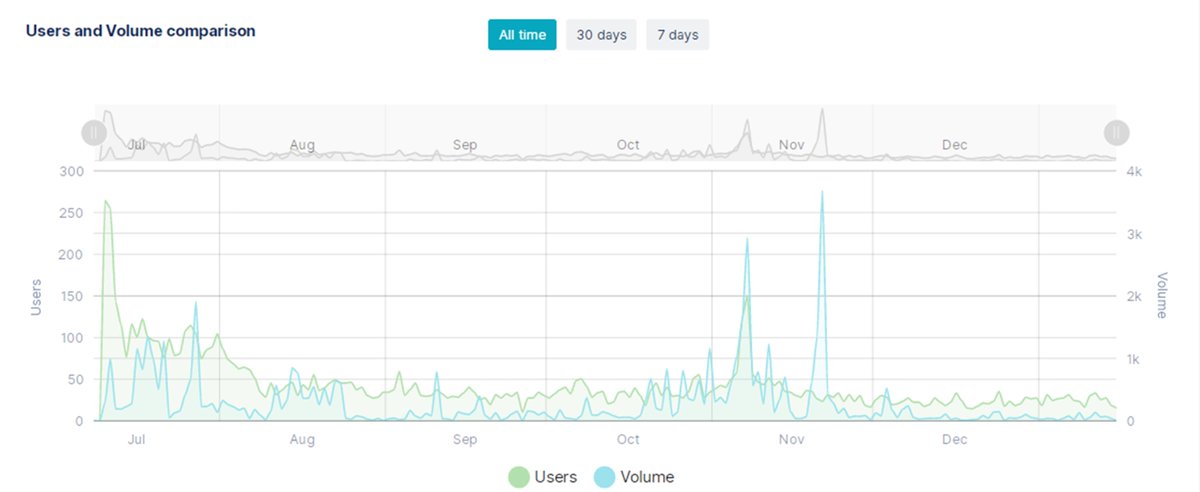
Task: Click the blue Volume legend circle
Action: coord(604,477)
